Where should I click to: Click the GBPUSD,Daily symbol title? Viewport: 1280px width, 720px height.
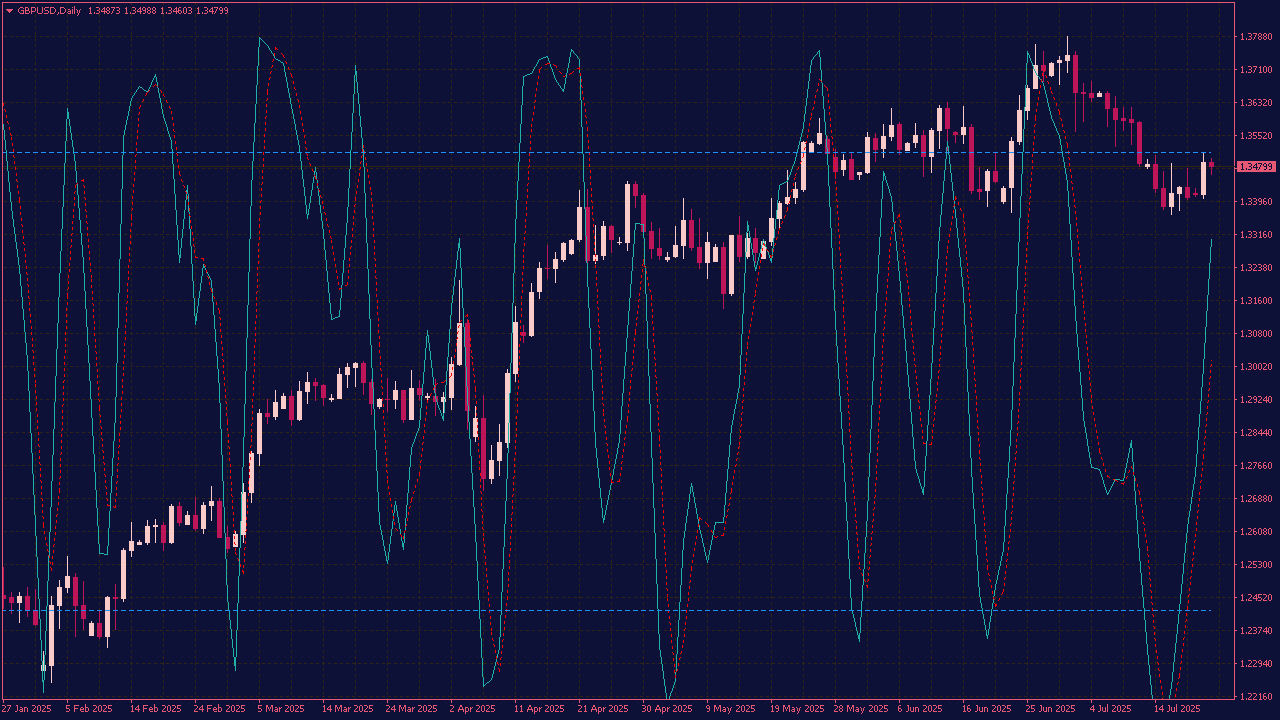pos(49,10)
